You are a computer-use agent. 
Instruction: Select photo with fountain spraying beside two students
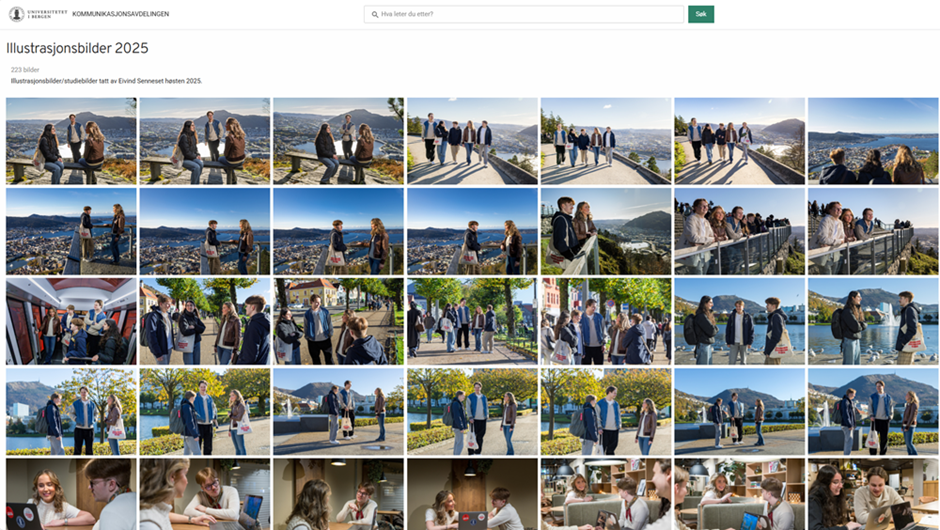872,321
